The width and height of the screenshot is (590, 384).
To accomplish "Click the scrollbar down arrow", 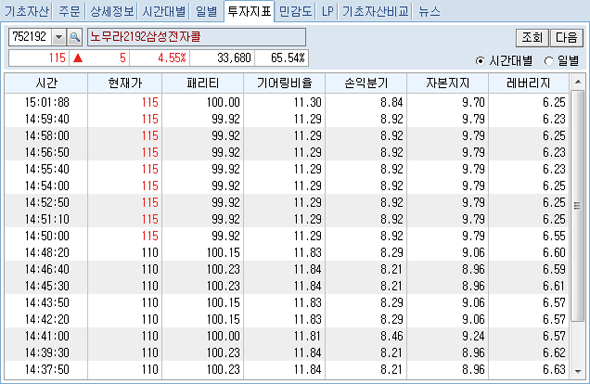I will click(x=578, y=372).
